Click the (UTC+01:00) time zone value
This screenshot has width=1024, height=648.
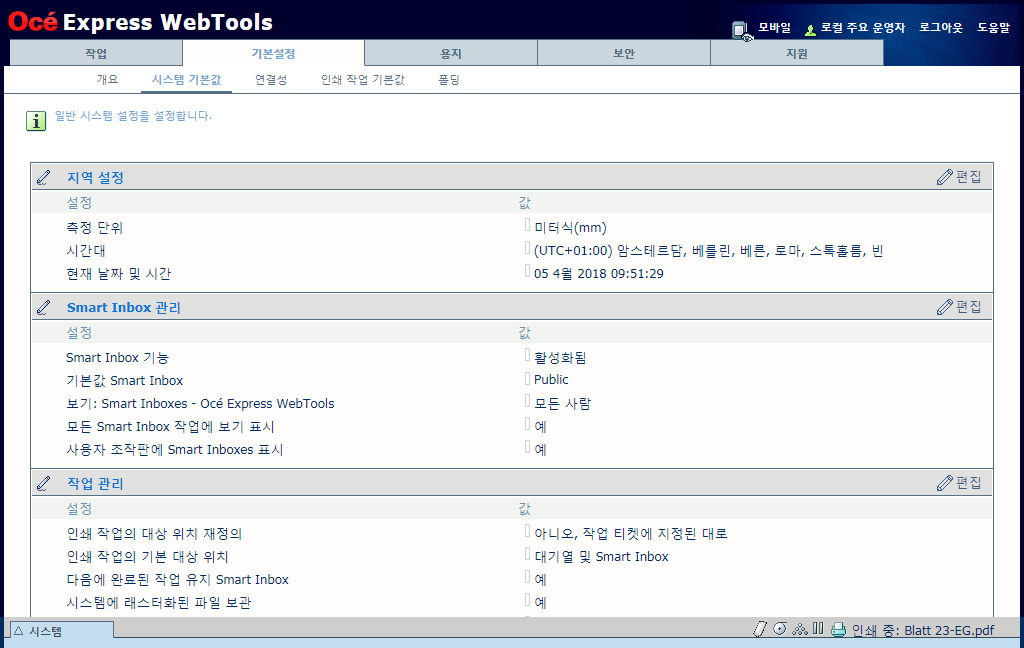(709, 251)
